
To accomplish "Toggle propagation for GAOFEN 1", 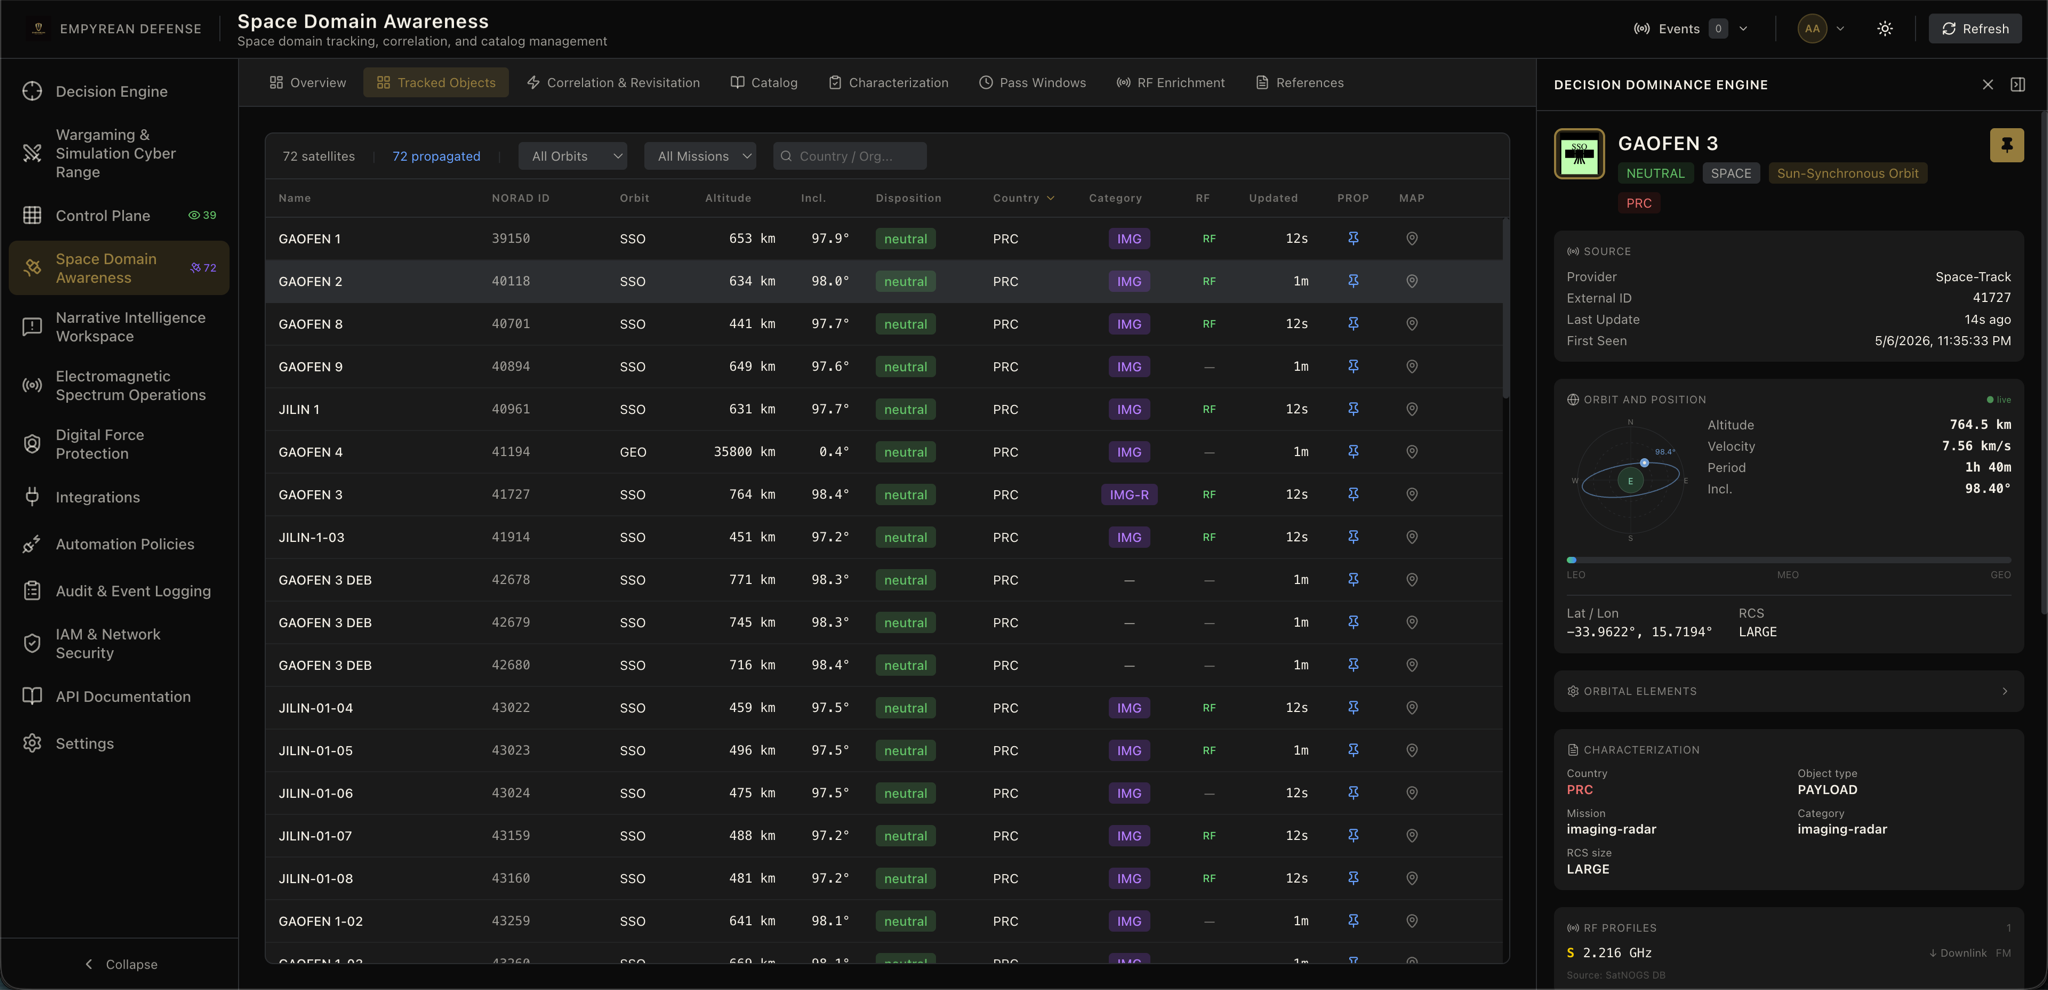I will coord(1353,239).
